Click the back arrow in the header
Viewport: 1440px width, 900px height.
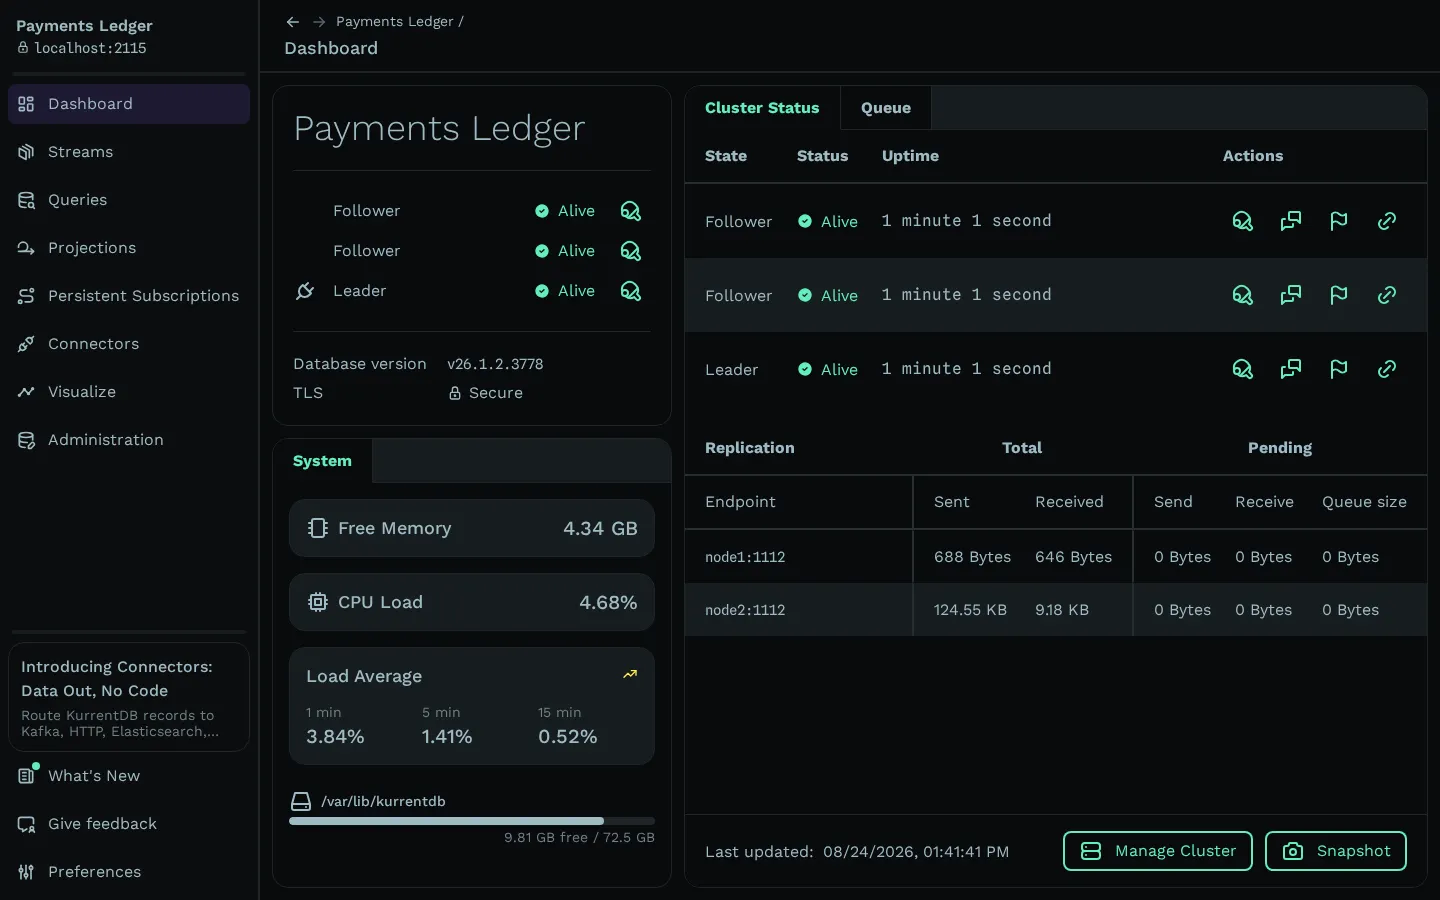coord(292,22)
